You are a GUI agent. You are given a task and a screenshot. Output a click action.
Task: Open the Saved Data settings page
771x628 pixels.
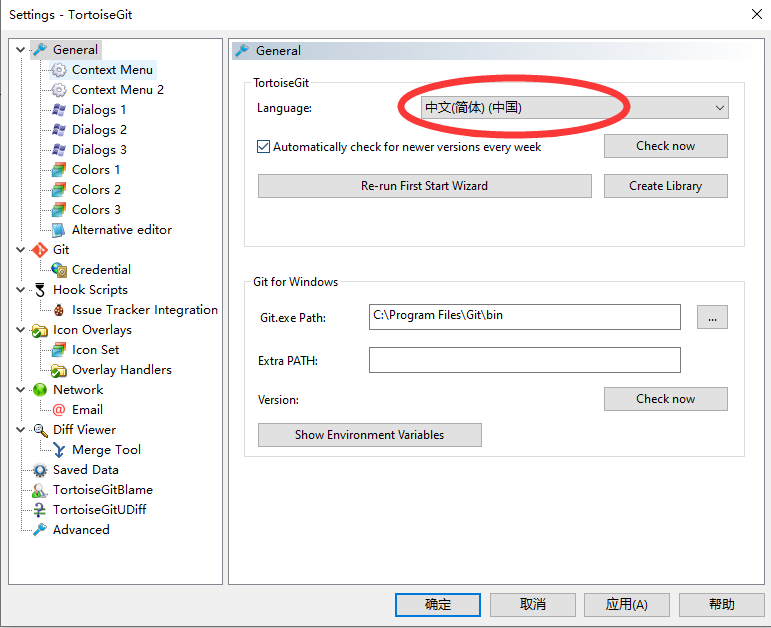click(x=86, y=470)
